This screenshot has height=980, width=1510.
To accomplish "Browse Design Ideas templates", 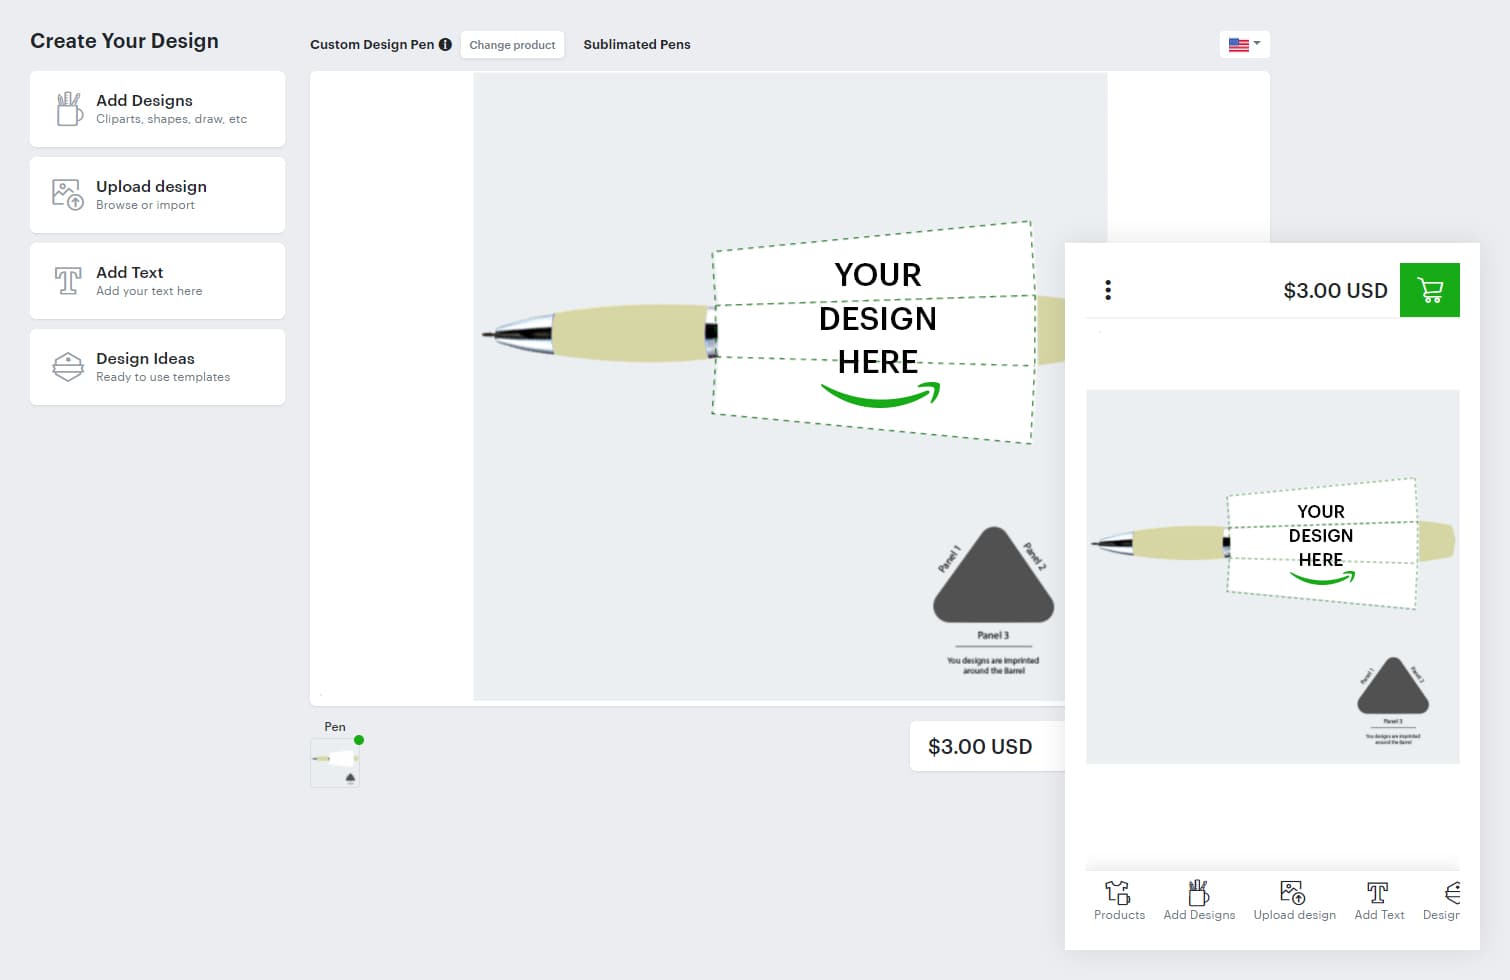I will click(157, 366).
